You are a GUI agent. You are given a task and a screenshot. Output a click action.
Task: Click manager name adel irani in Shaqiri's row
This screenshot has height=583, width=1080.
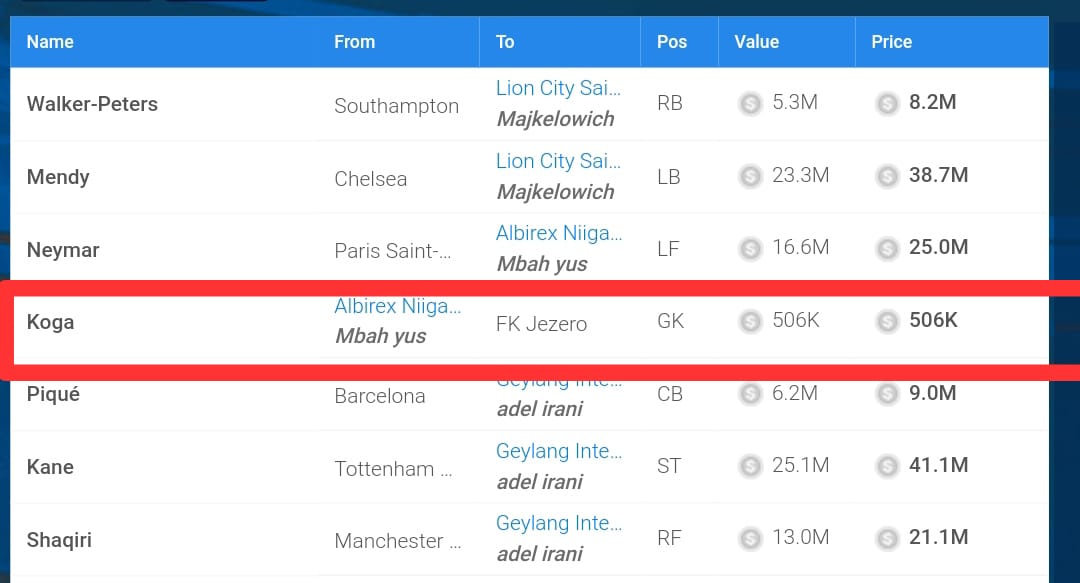(x=540, y=554)
